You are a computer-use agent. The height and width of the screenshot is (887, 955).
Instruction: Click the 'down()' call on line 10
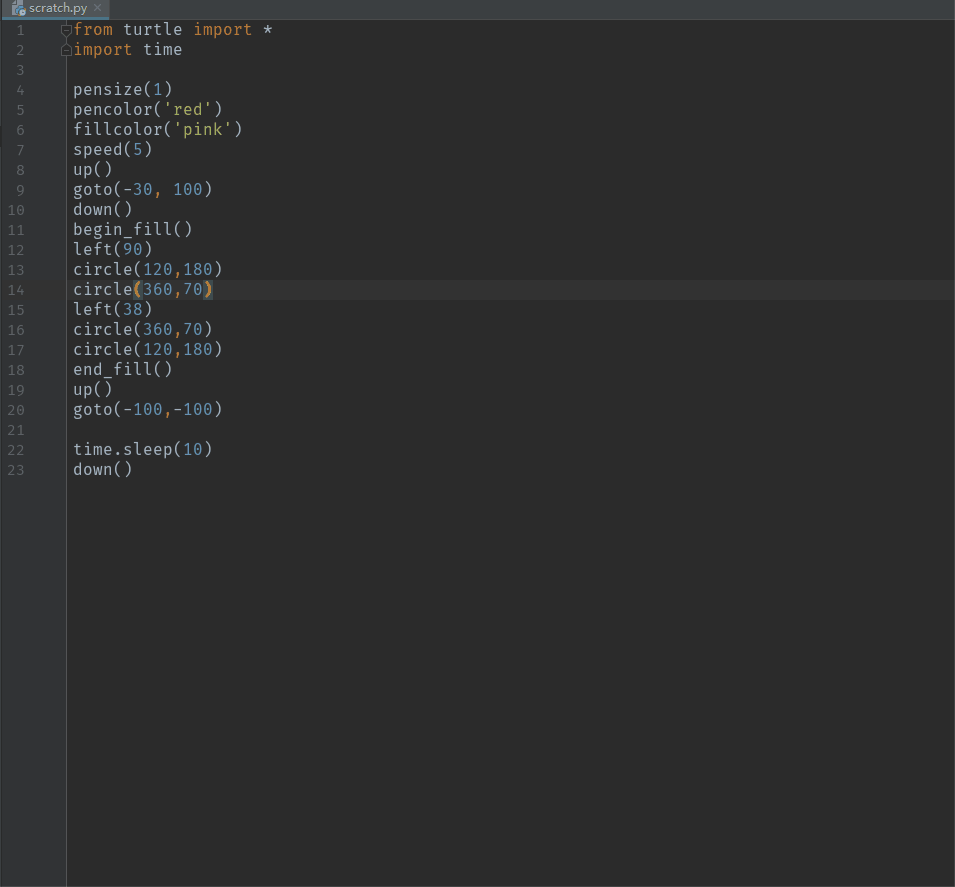(102, 210)
